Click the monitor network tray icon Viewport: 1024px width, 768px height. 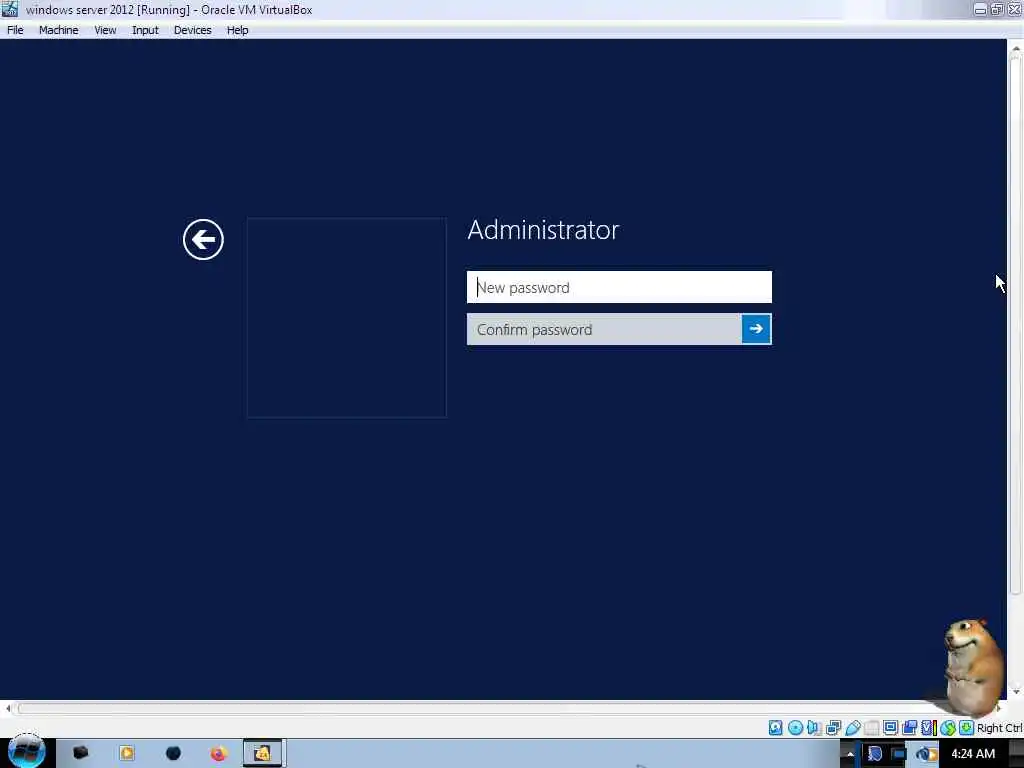coord(899,754)
